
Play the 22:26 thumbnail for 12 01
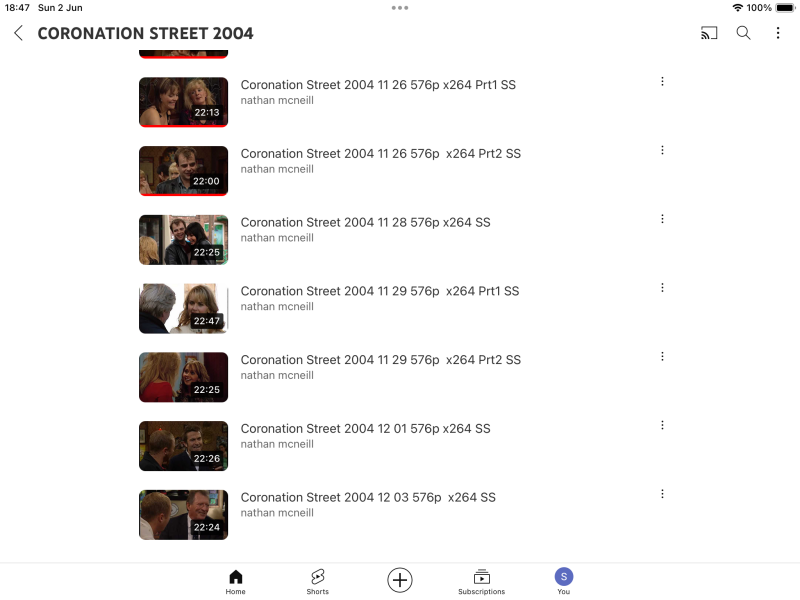pos(184,446)
